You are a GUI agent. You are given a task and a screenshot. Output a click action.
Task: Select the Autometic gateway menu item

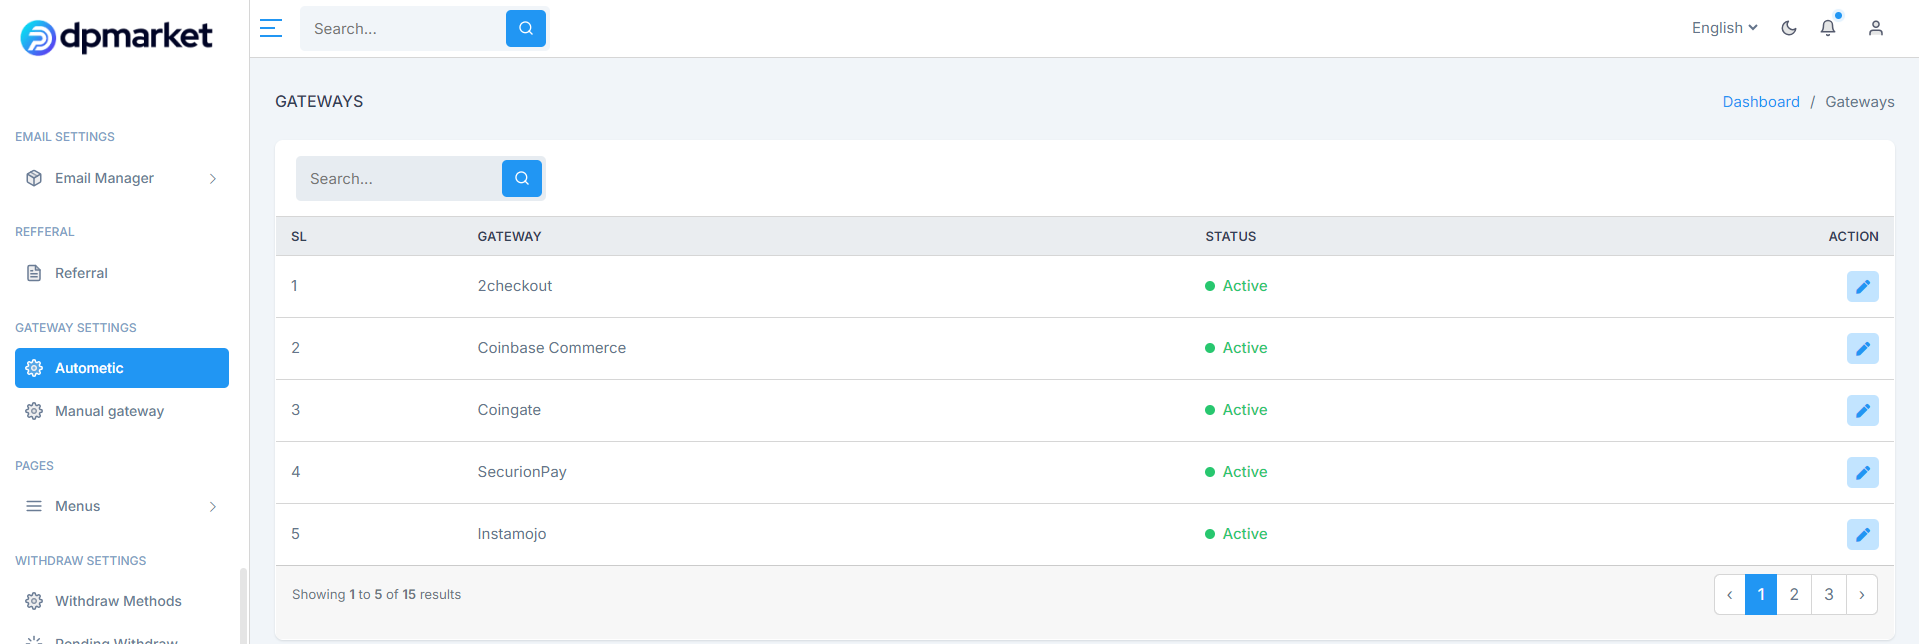[122, 368]
